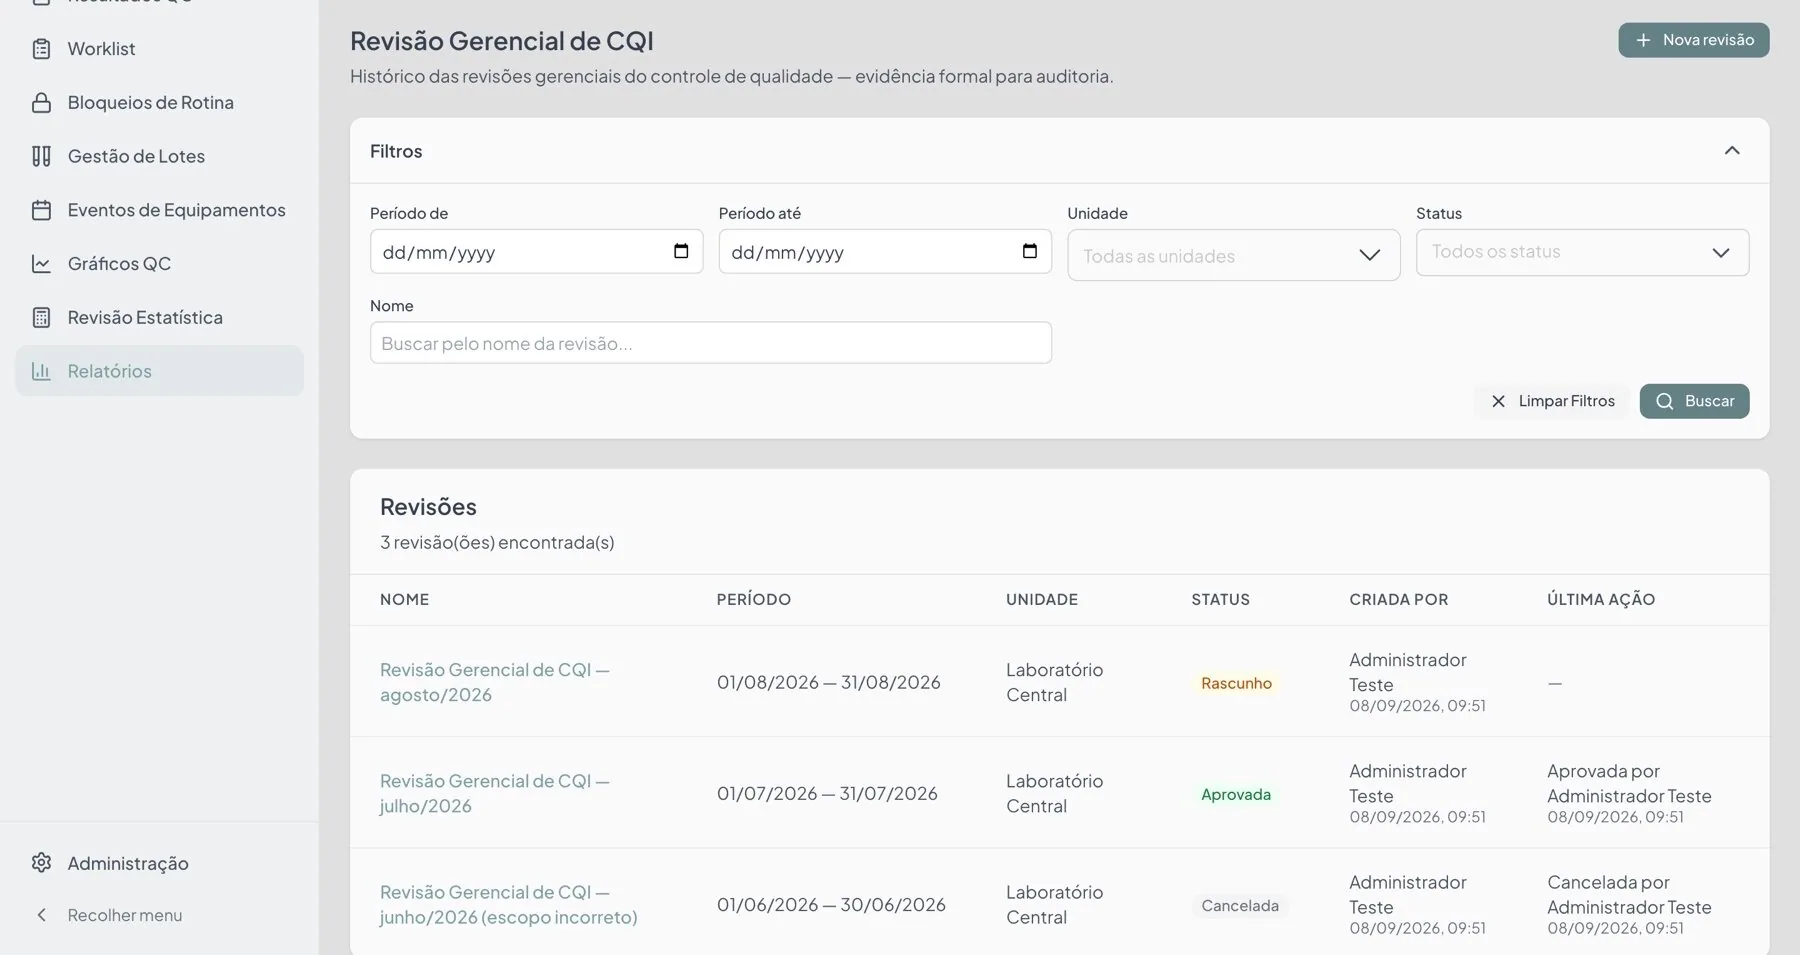The height and width of the screenshot is (955, 1800).
Task: Click the Administração gear icon
Action: (x=41, y=863)
